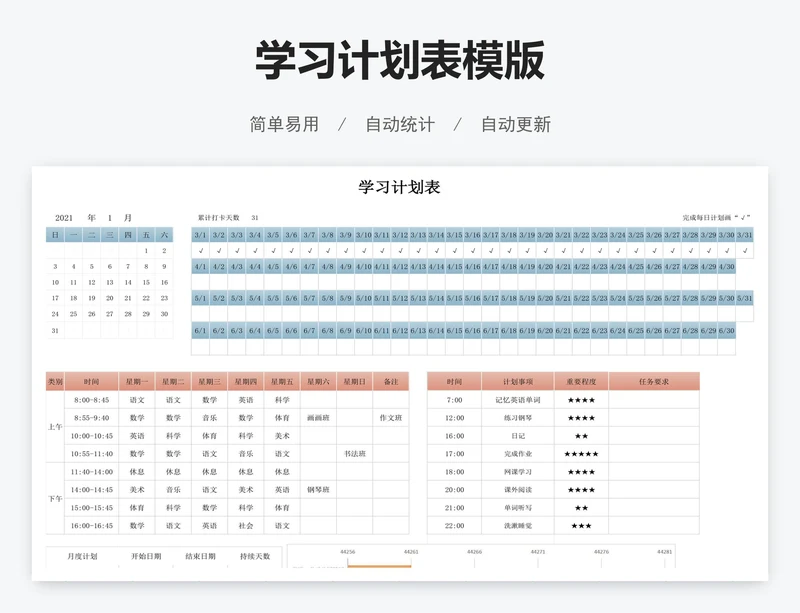Click the 课外阅读 plan item
800x613 pixels.
tap(518, 489)
